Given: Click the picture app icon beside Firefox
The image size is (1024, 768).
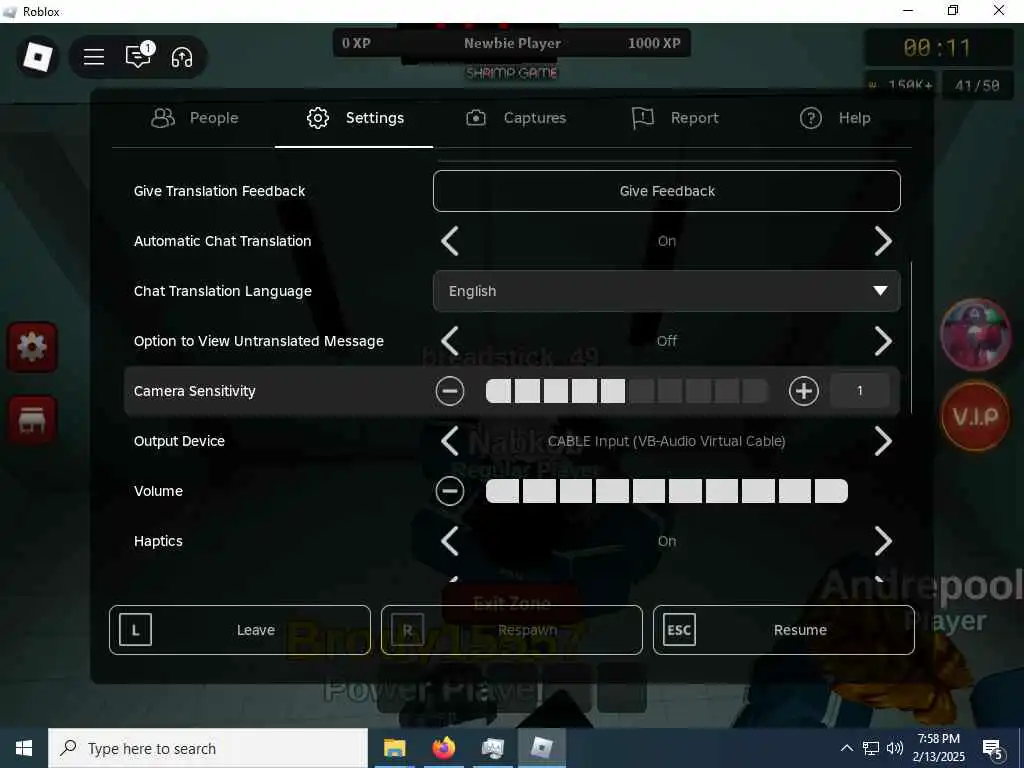Looking at the screenshot, I should [x=492, y=748].
